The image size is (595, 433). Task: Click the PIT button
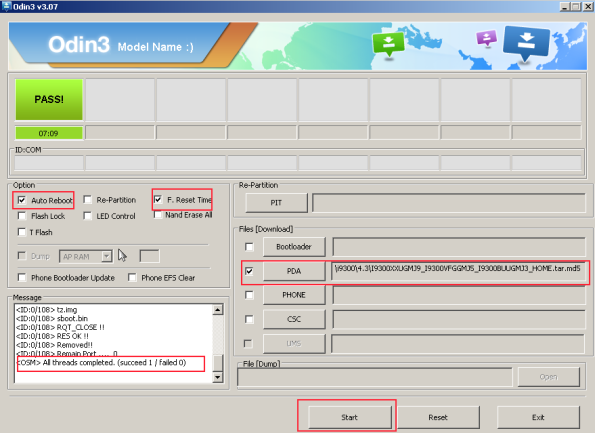click(x=276, y=203)
